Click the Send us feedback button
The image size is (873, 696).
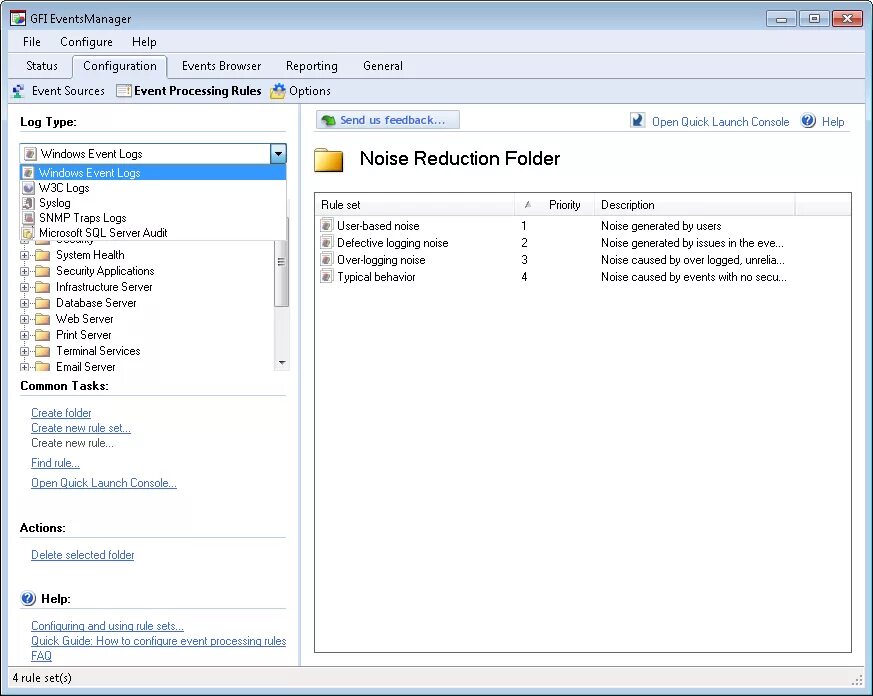(388, 120)
